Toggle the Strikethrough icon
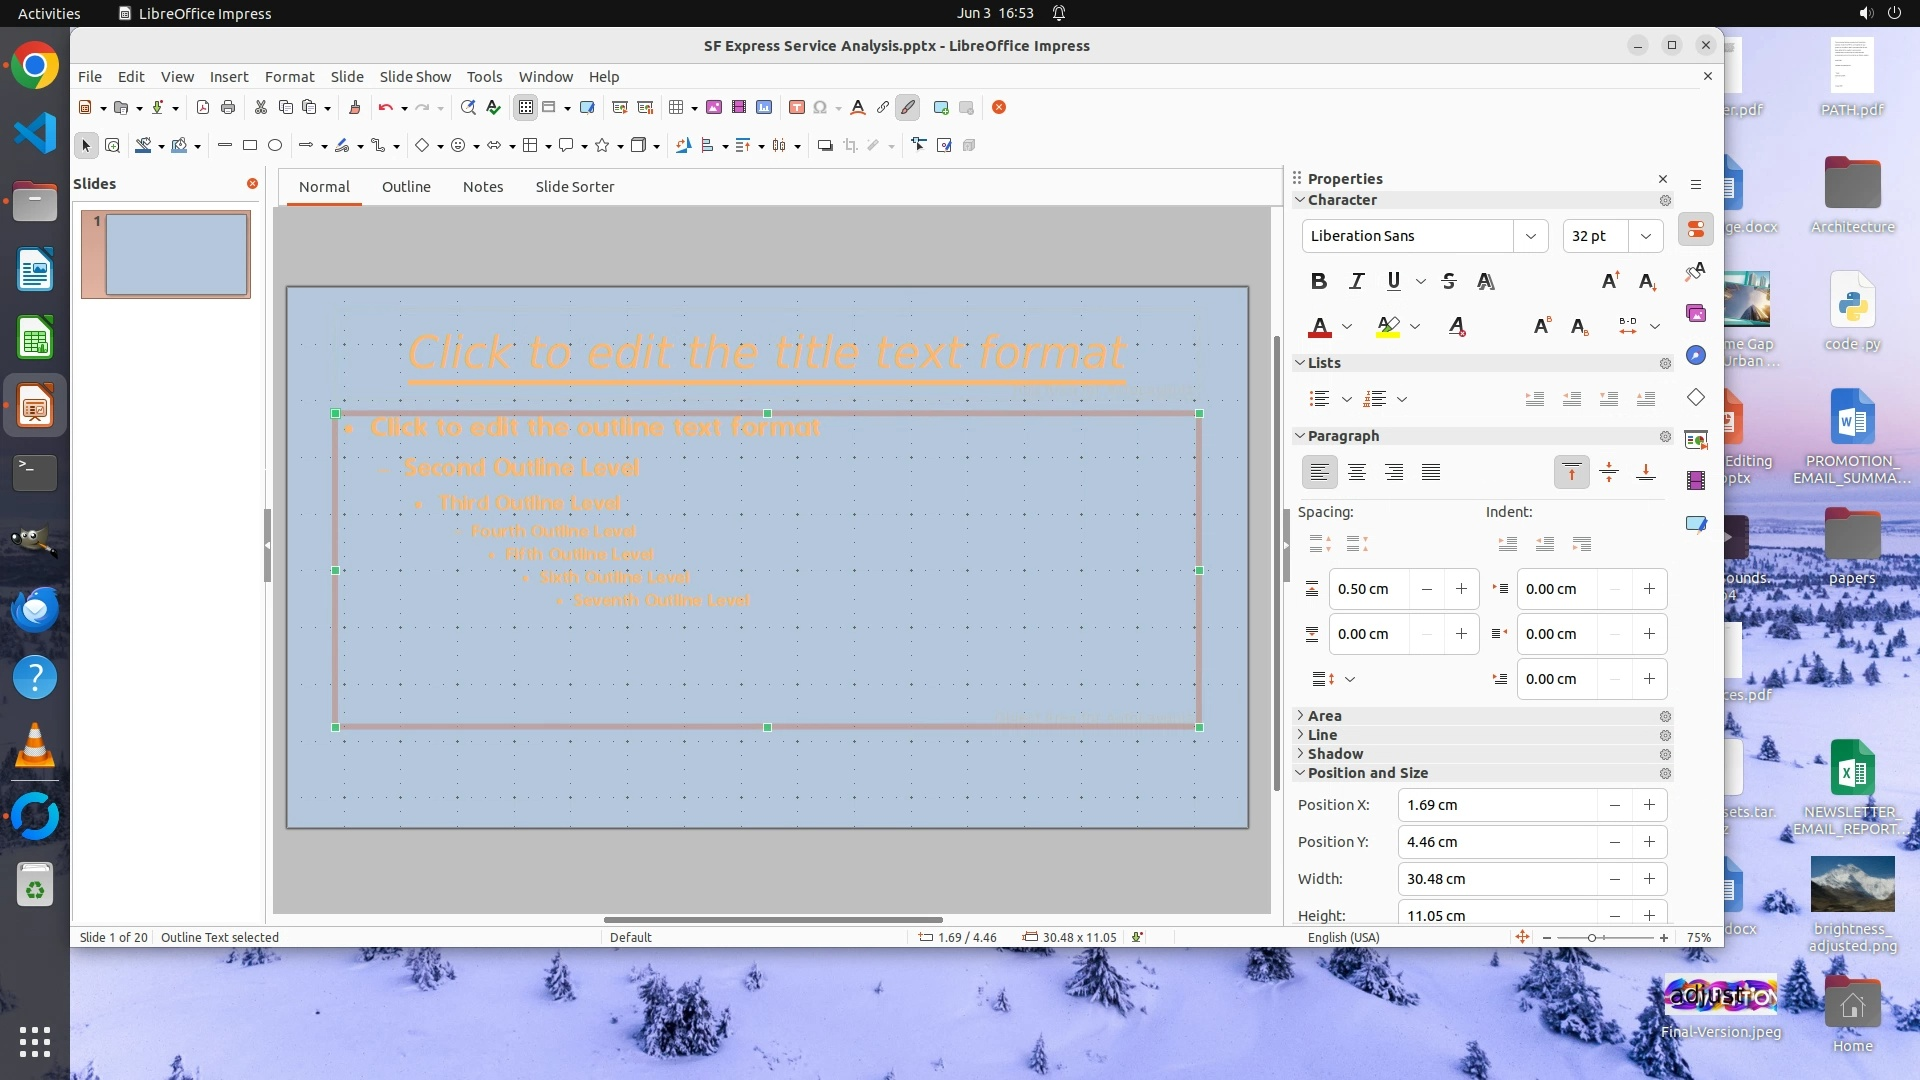The image size is (1920, 1080). pyautogui.click(x=1449, y=281)
